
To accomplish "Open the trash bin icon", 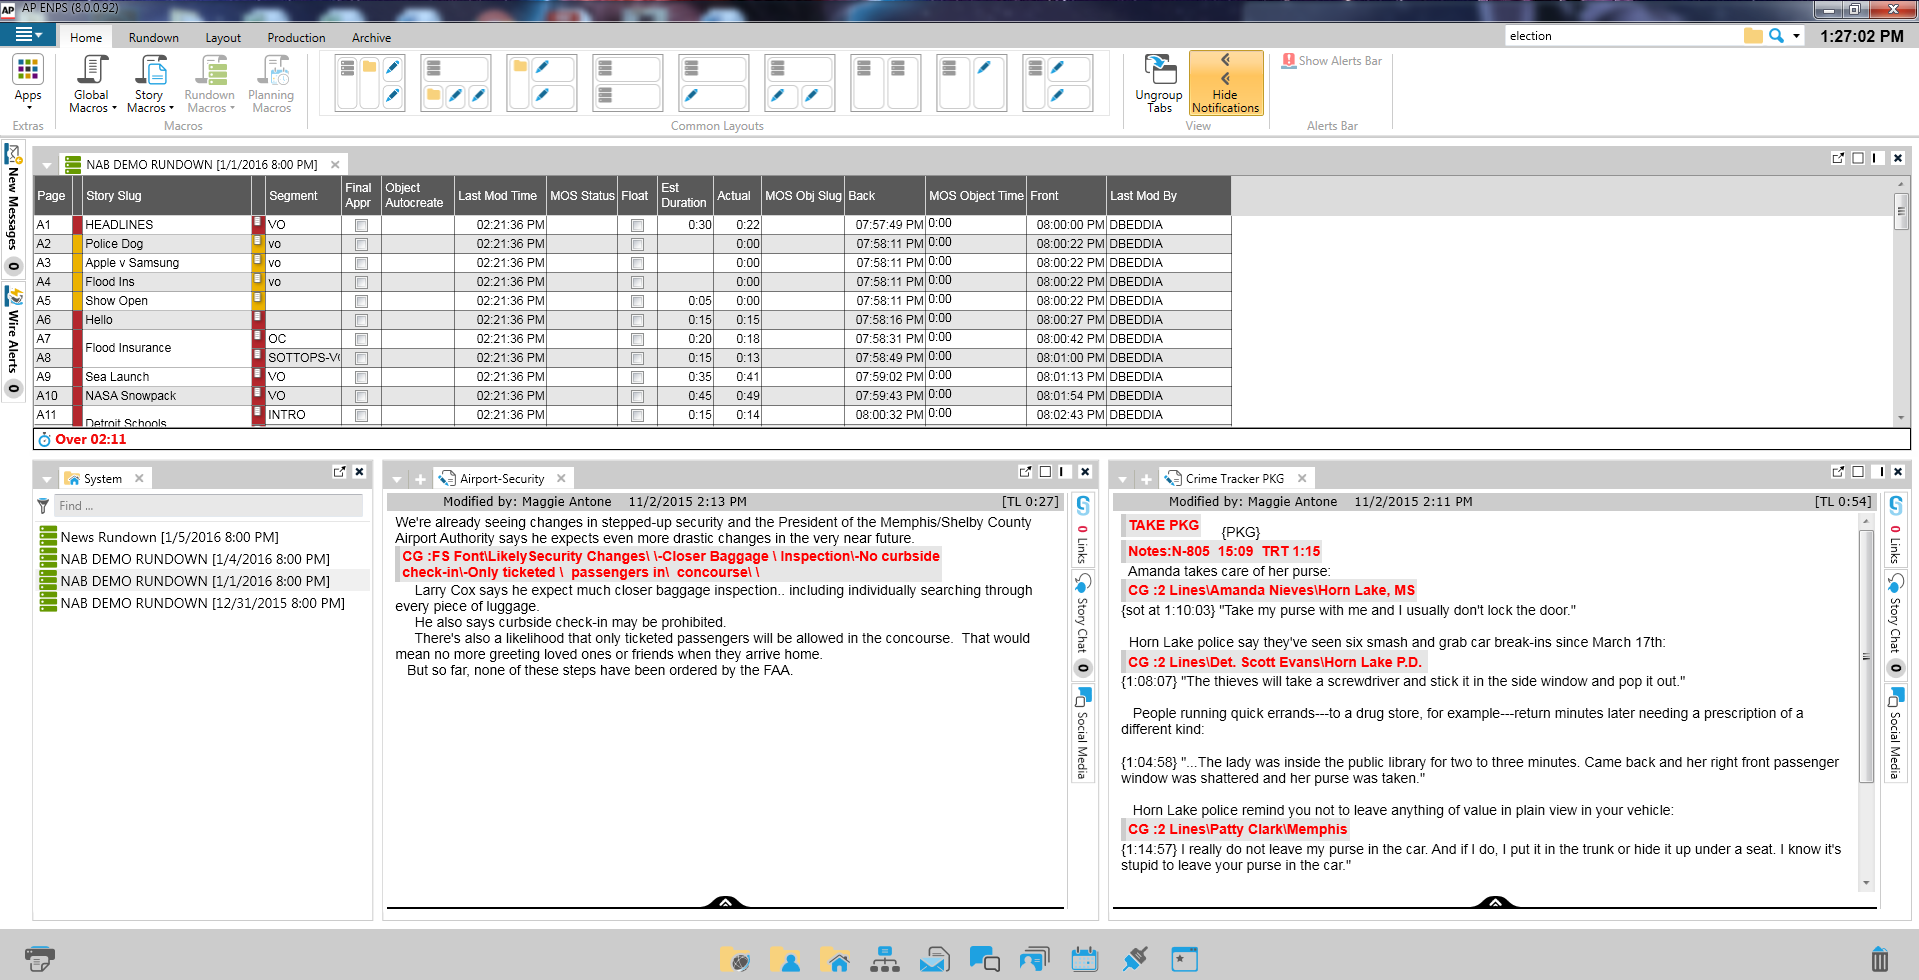I will click(1880, 960).
